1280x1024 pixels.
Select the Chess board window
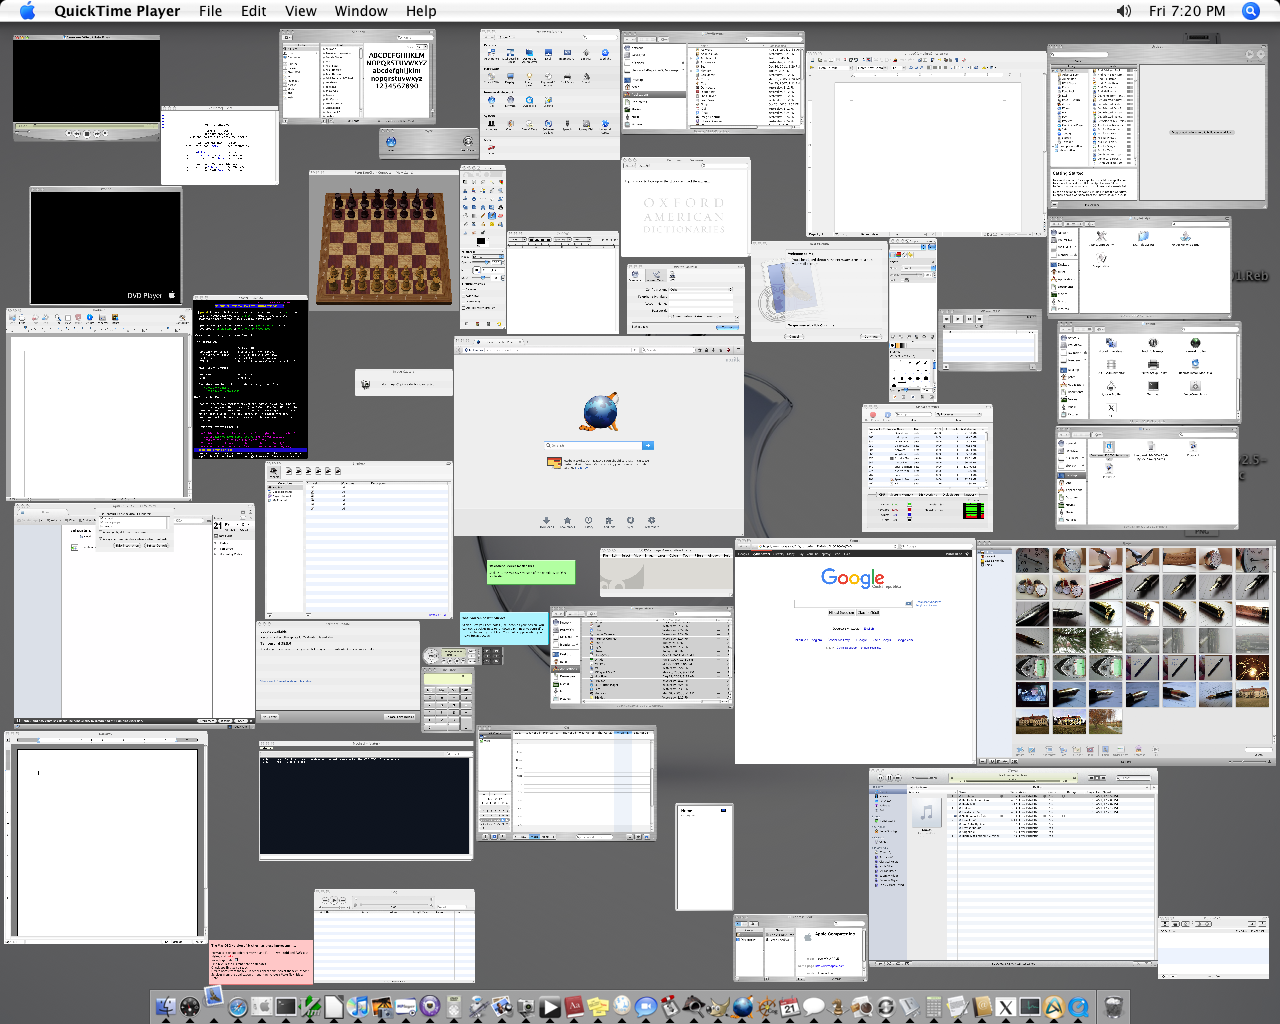click(x=382, y=240)
